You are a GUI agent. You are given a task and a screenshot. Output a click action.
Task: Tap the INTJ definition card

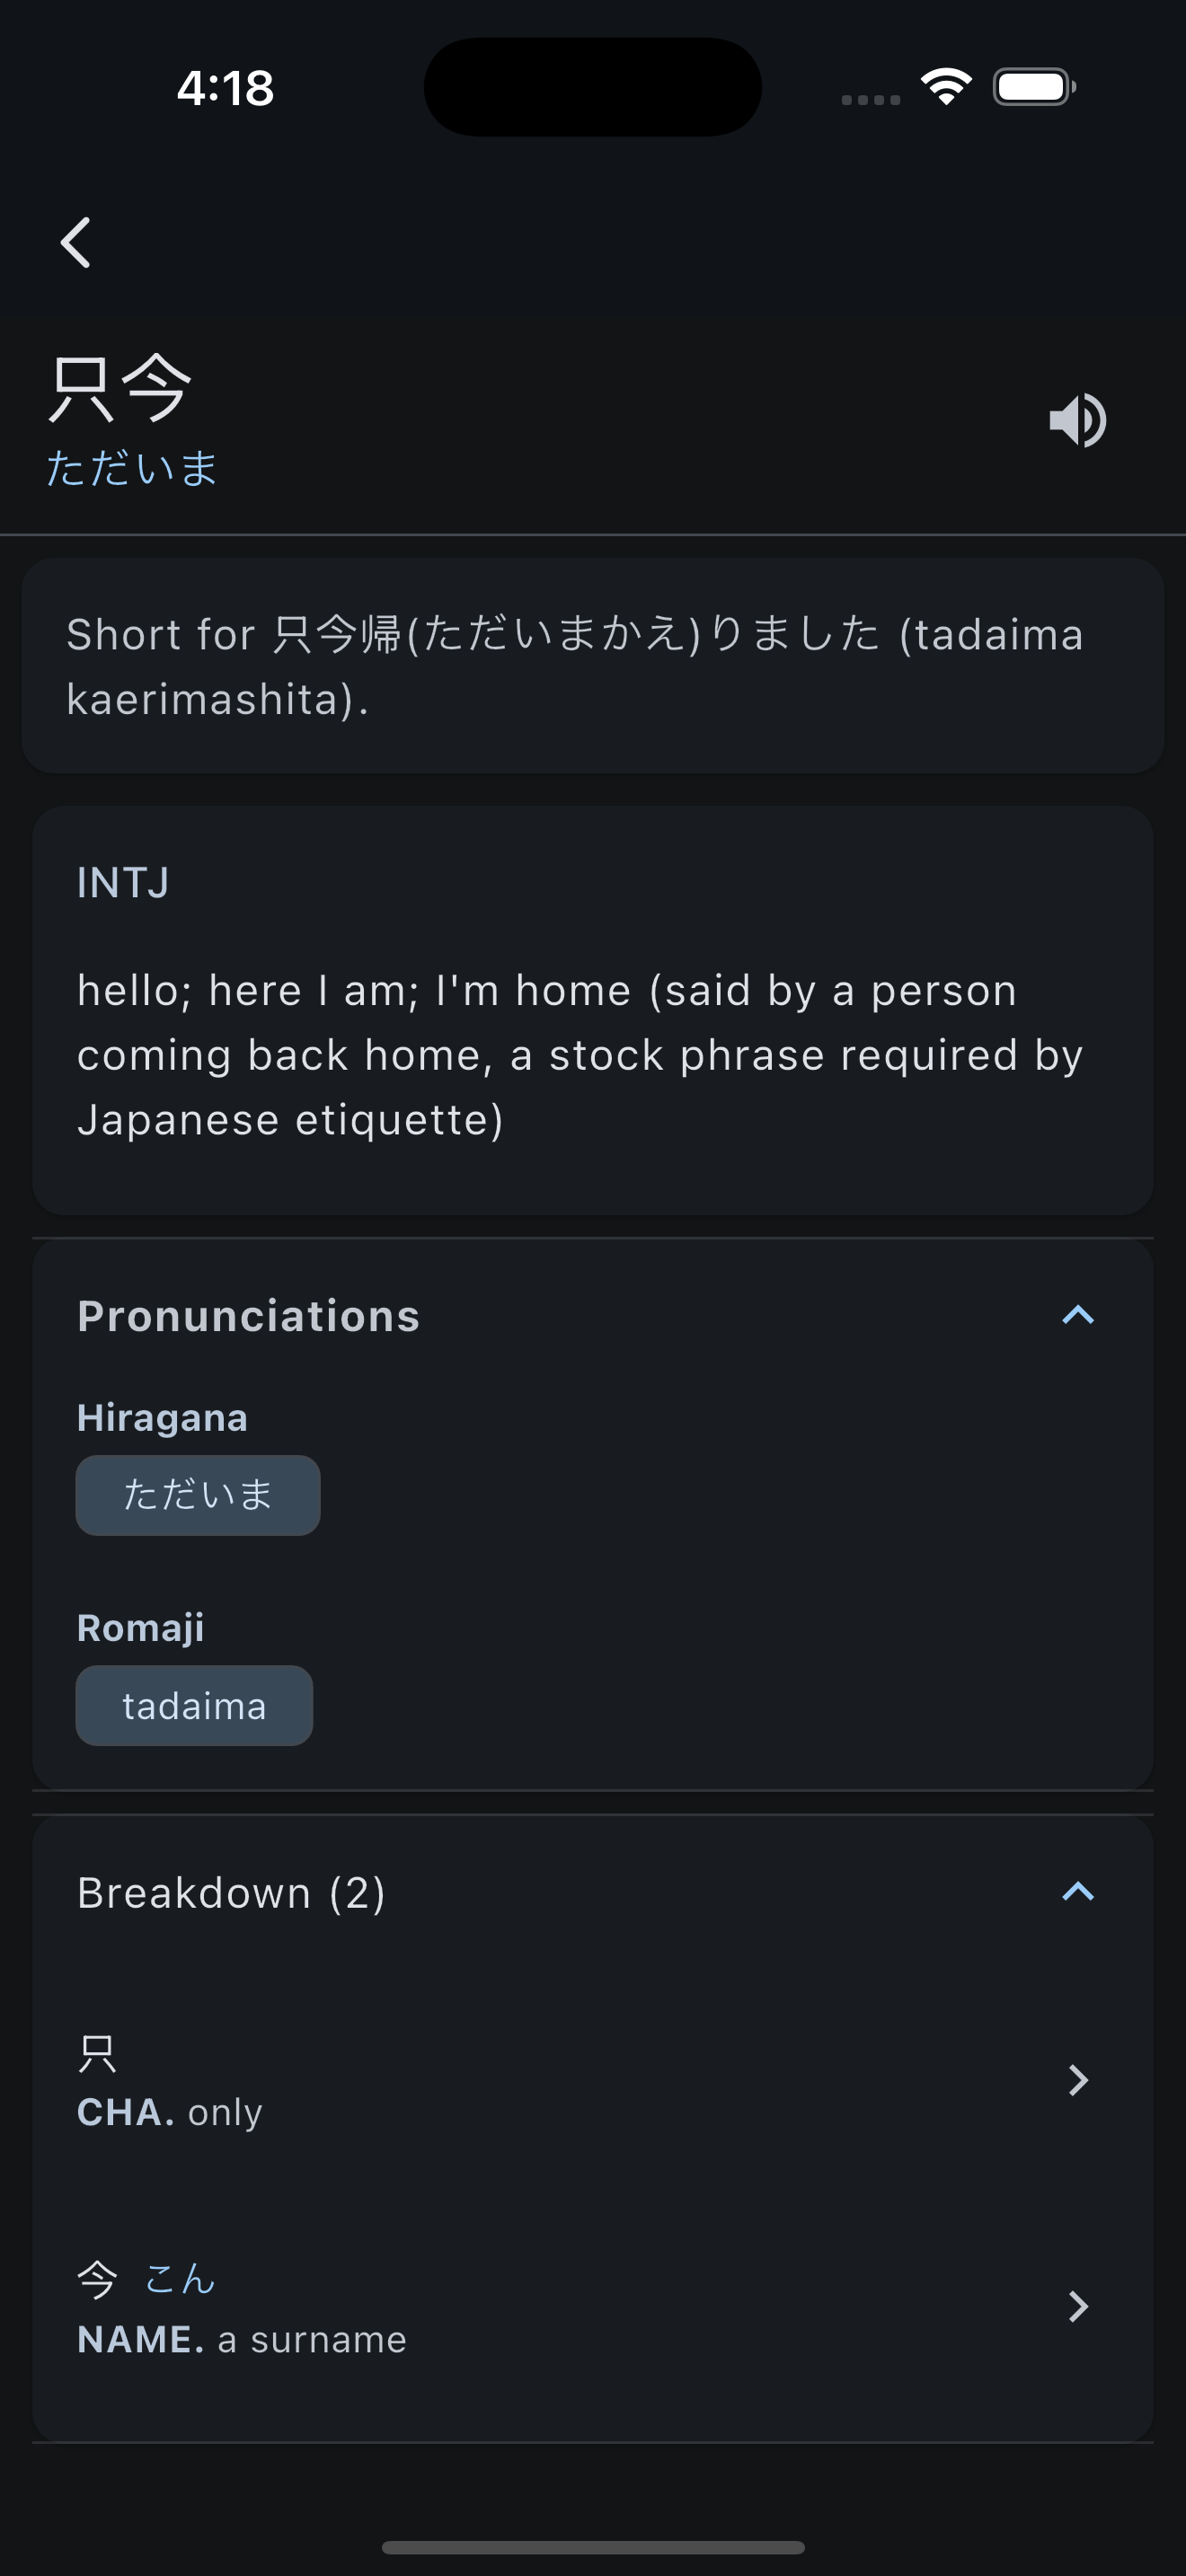pos(593,1010)
